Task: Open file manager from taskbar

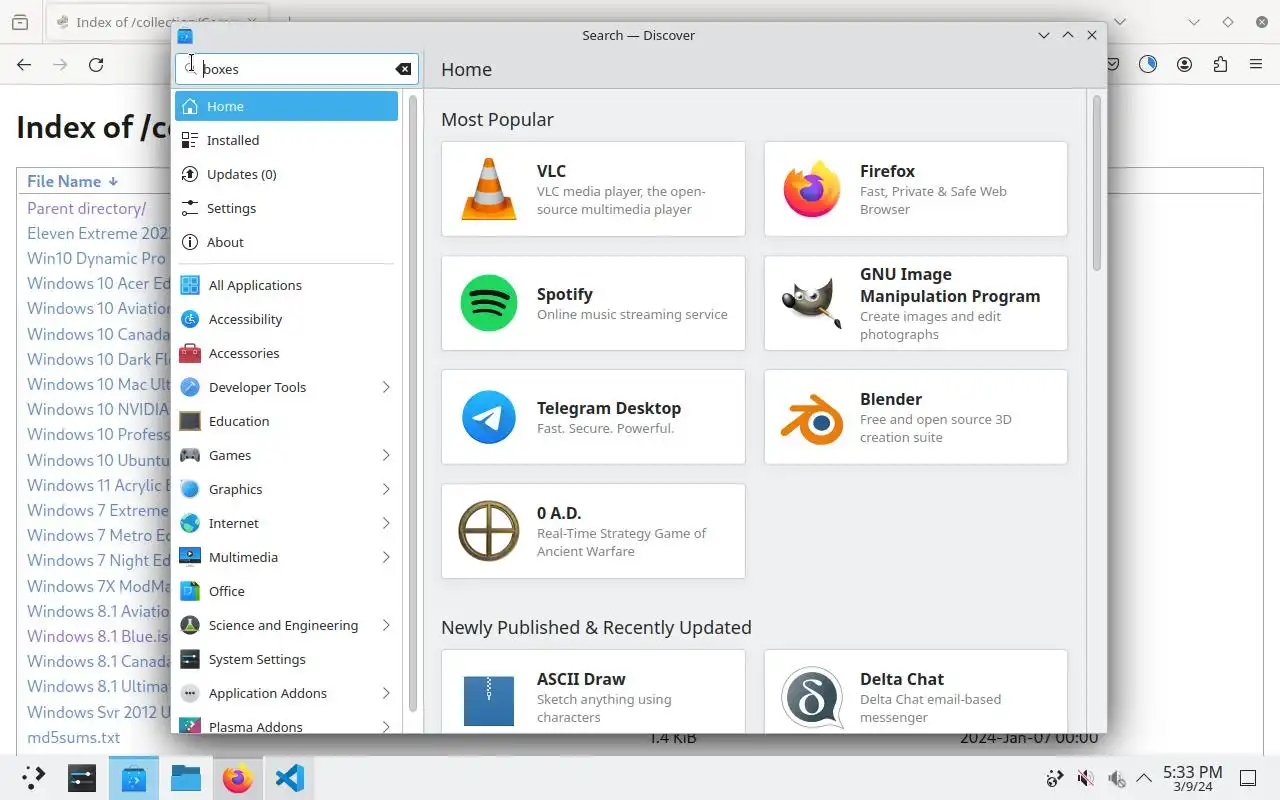Action: point(186,778)
